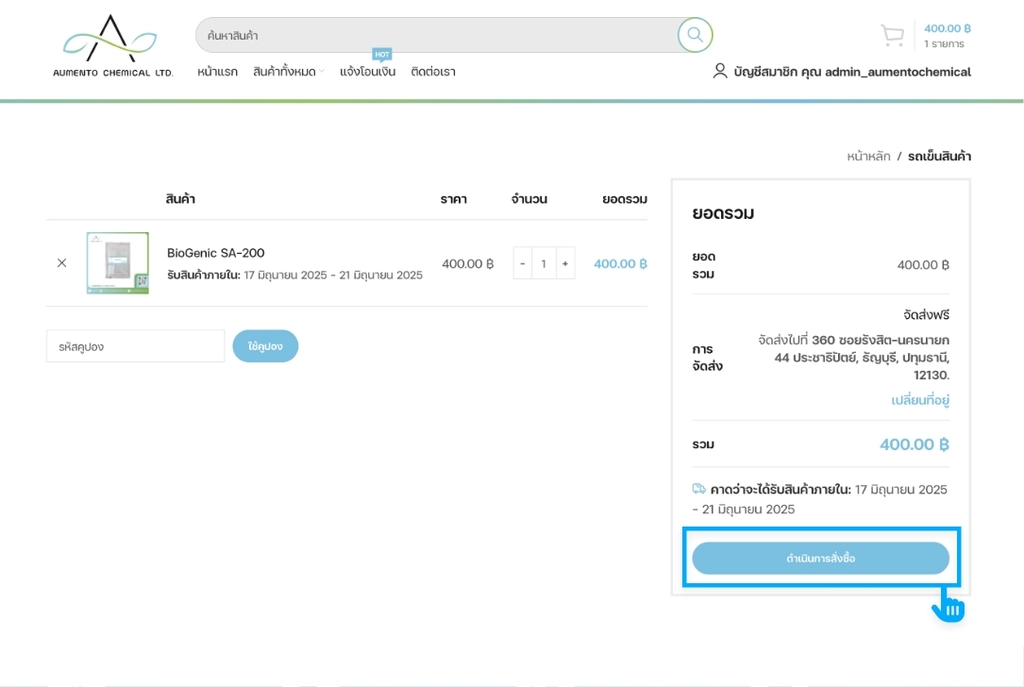Click the user account icon

click(x=720, y=71)
